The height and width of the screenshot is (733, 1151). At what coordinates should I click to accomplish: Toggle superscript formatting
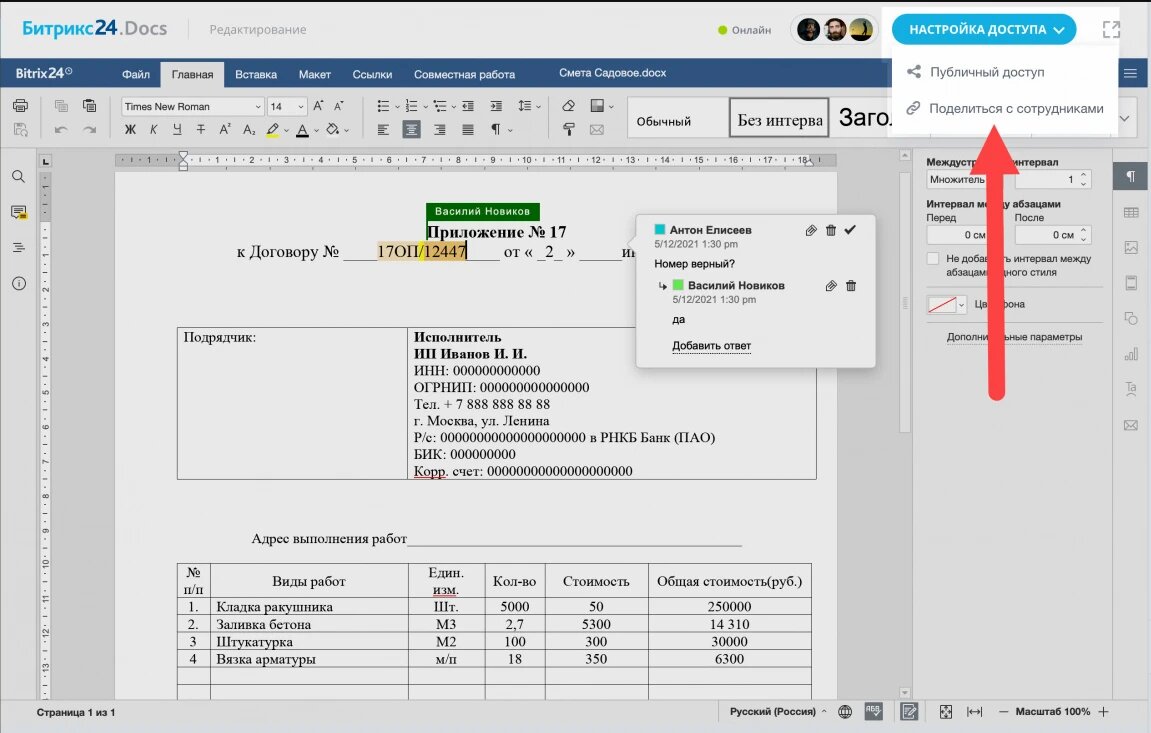225,130
